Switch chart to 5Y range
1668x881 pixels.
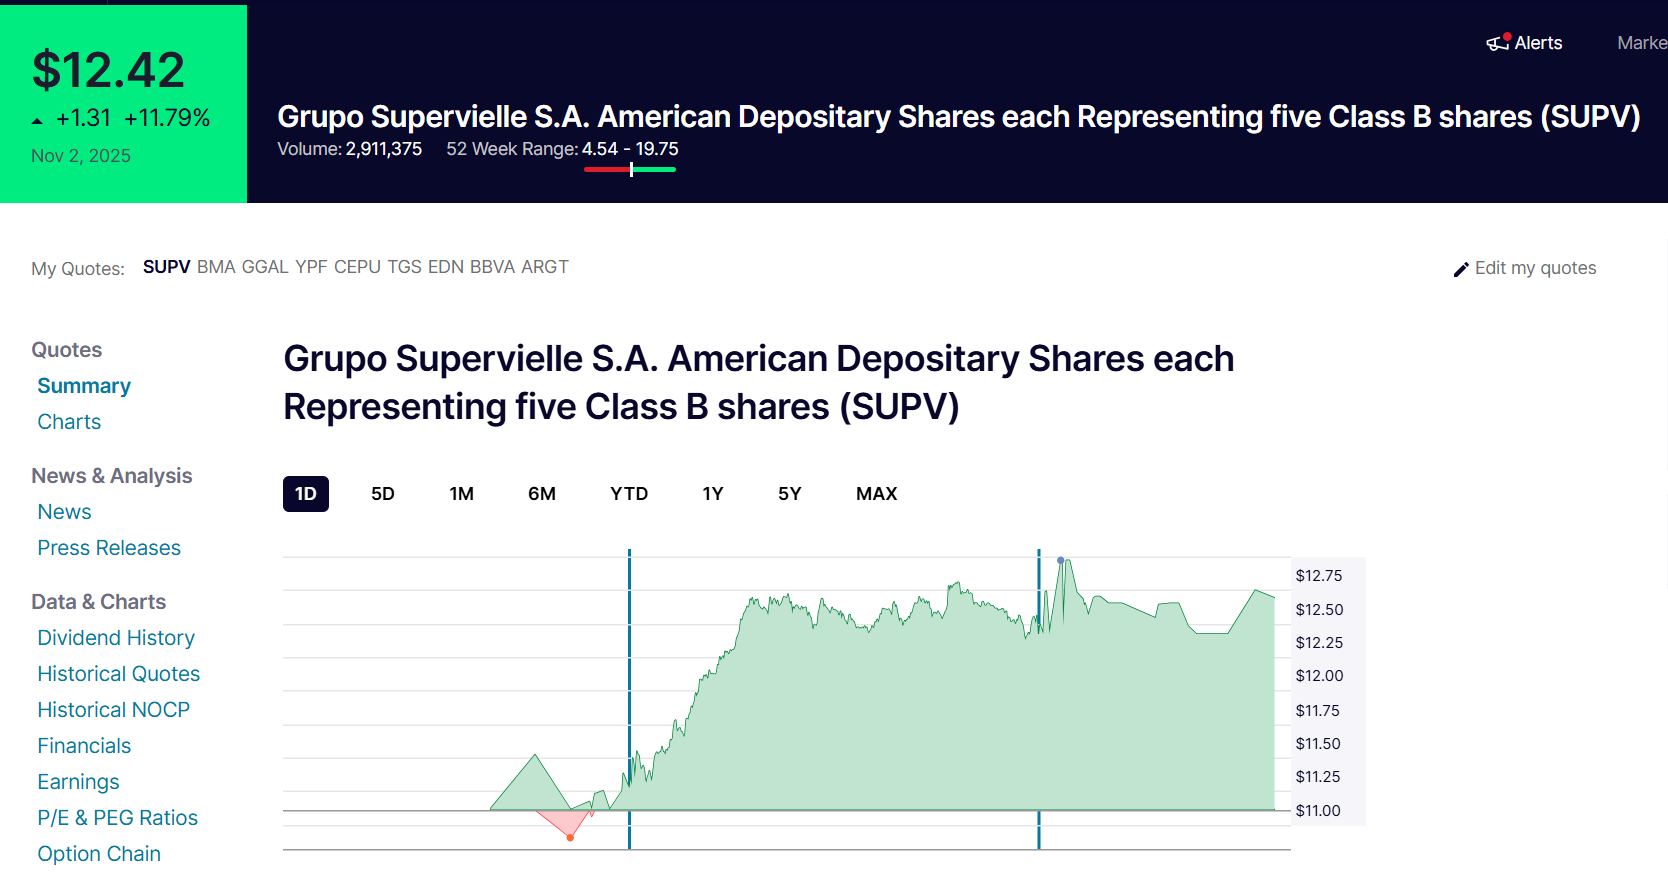pos(789,494)
